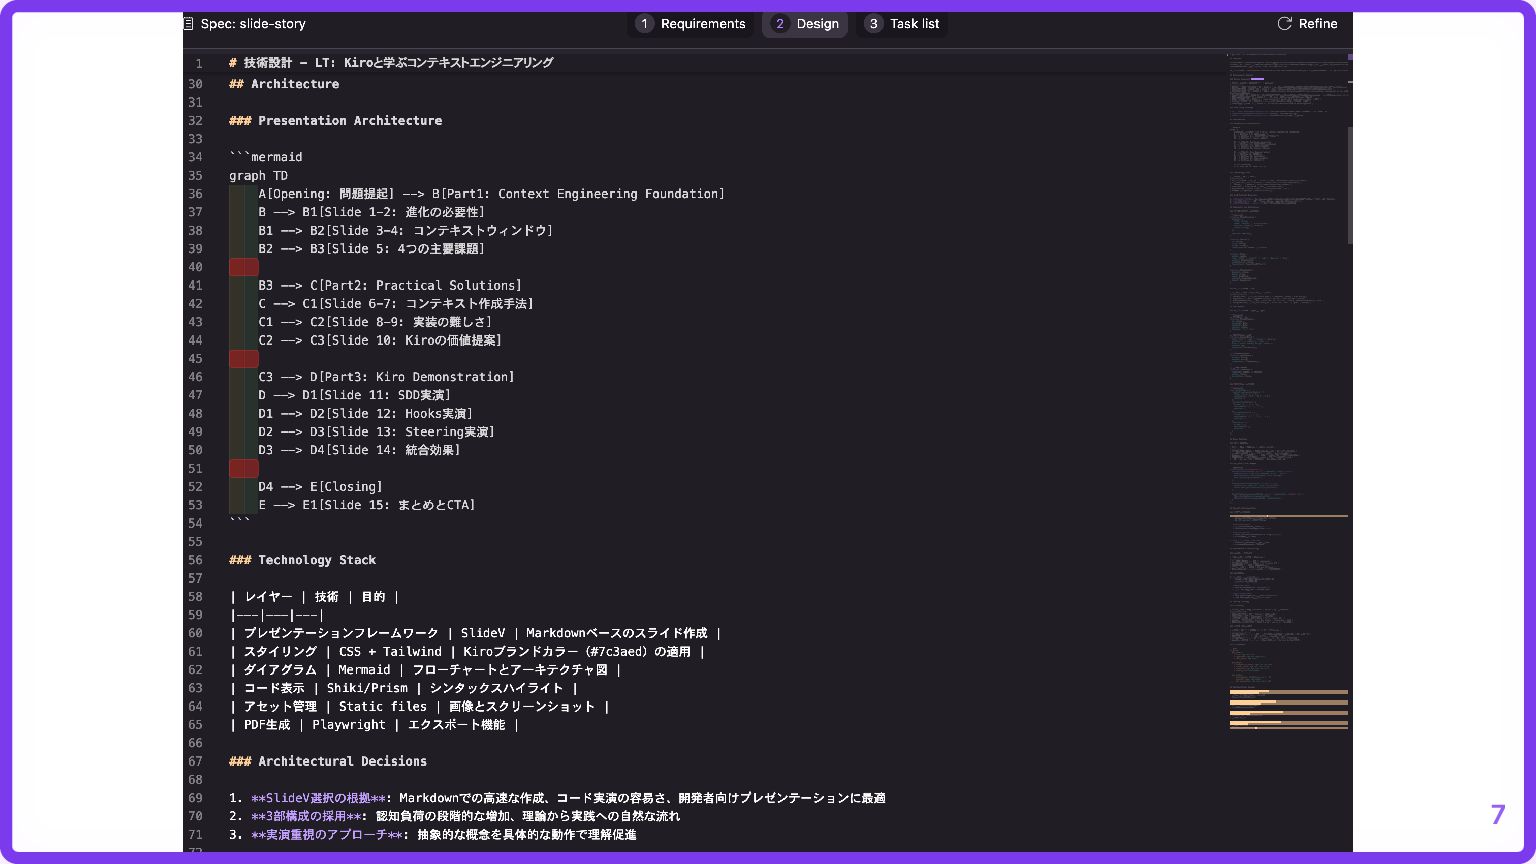This screenshot has height=864, width=1536.
Task: Click the Refine button
Action: [x=1307, y=24]
